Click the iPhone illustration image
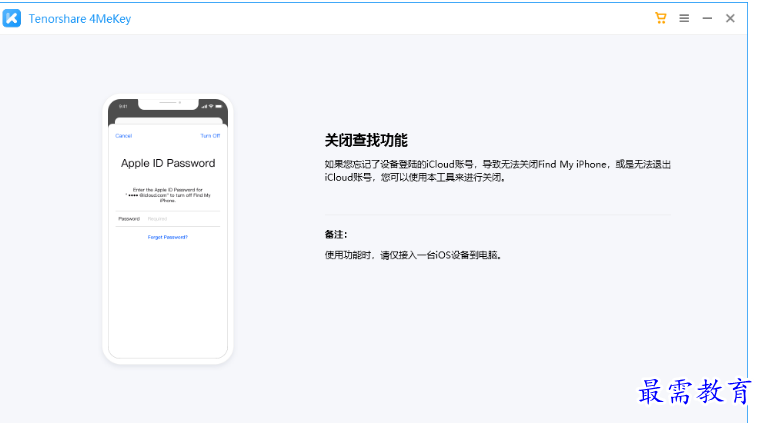760x423 pixels. (x=168, y=229)
